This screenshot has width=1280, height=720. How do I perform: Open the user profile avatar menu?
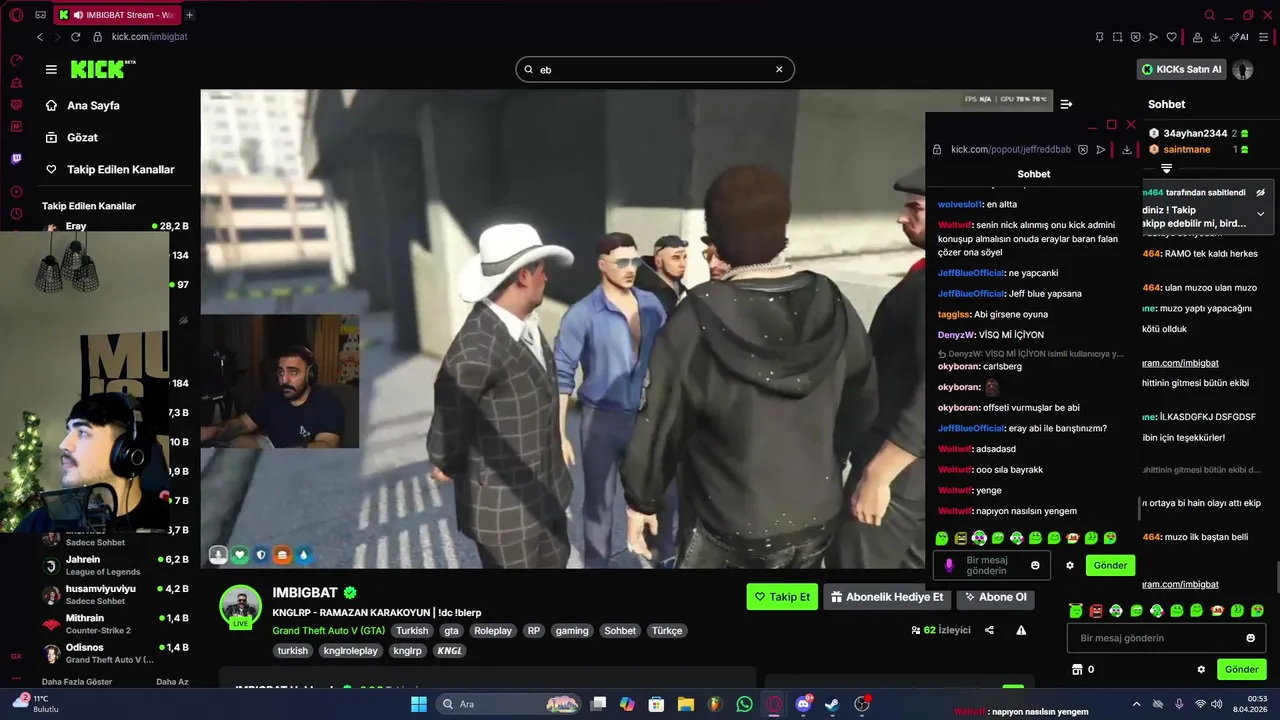[1243, 69]
